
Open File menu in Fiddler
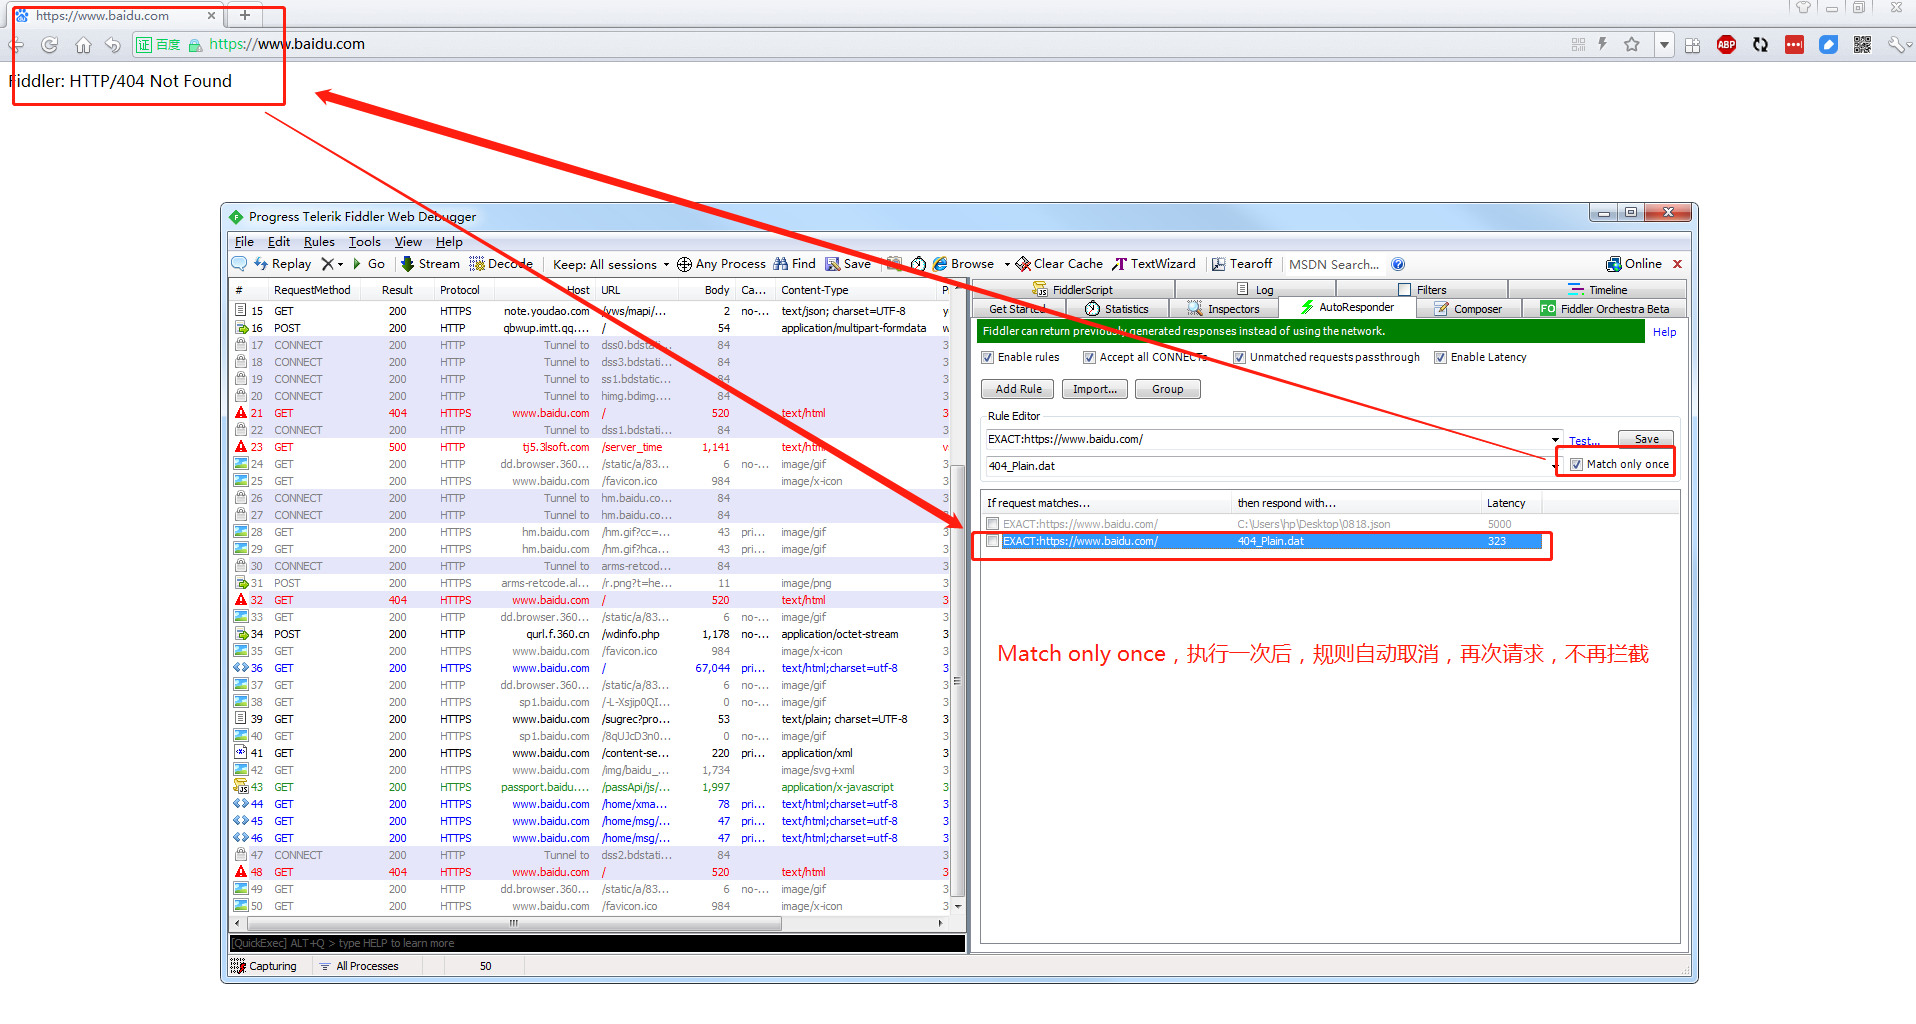244,242
